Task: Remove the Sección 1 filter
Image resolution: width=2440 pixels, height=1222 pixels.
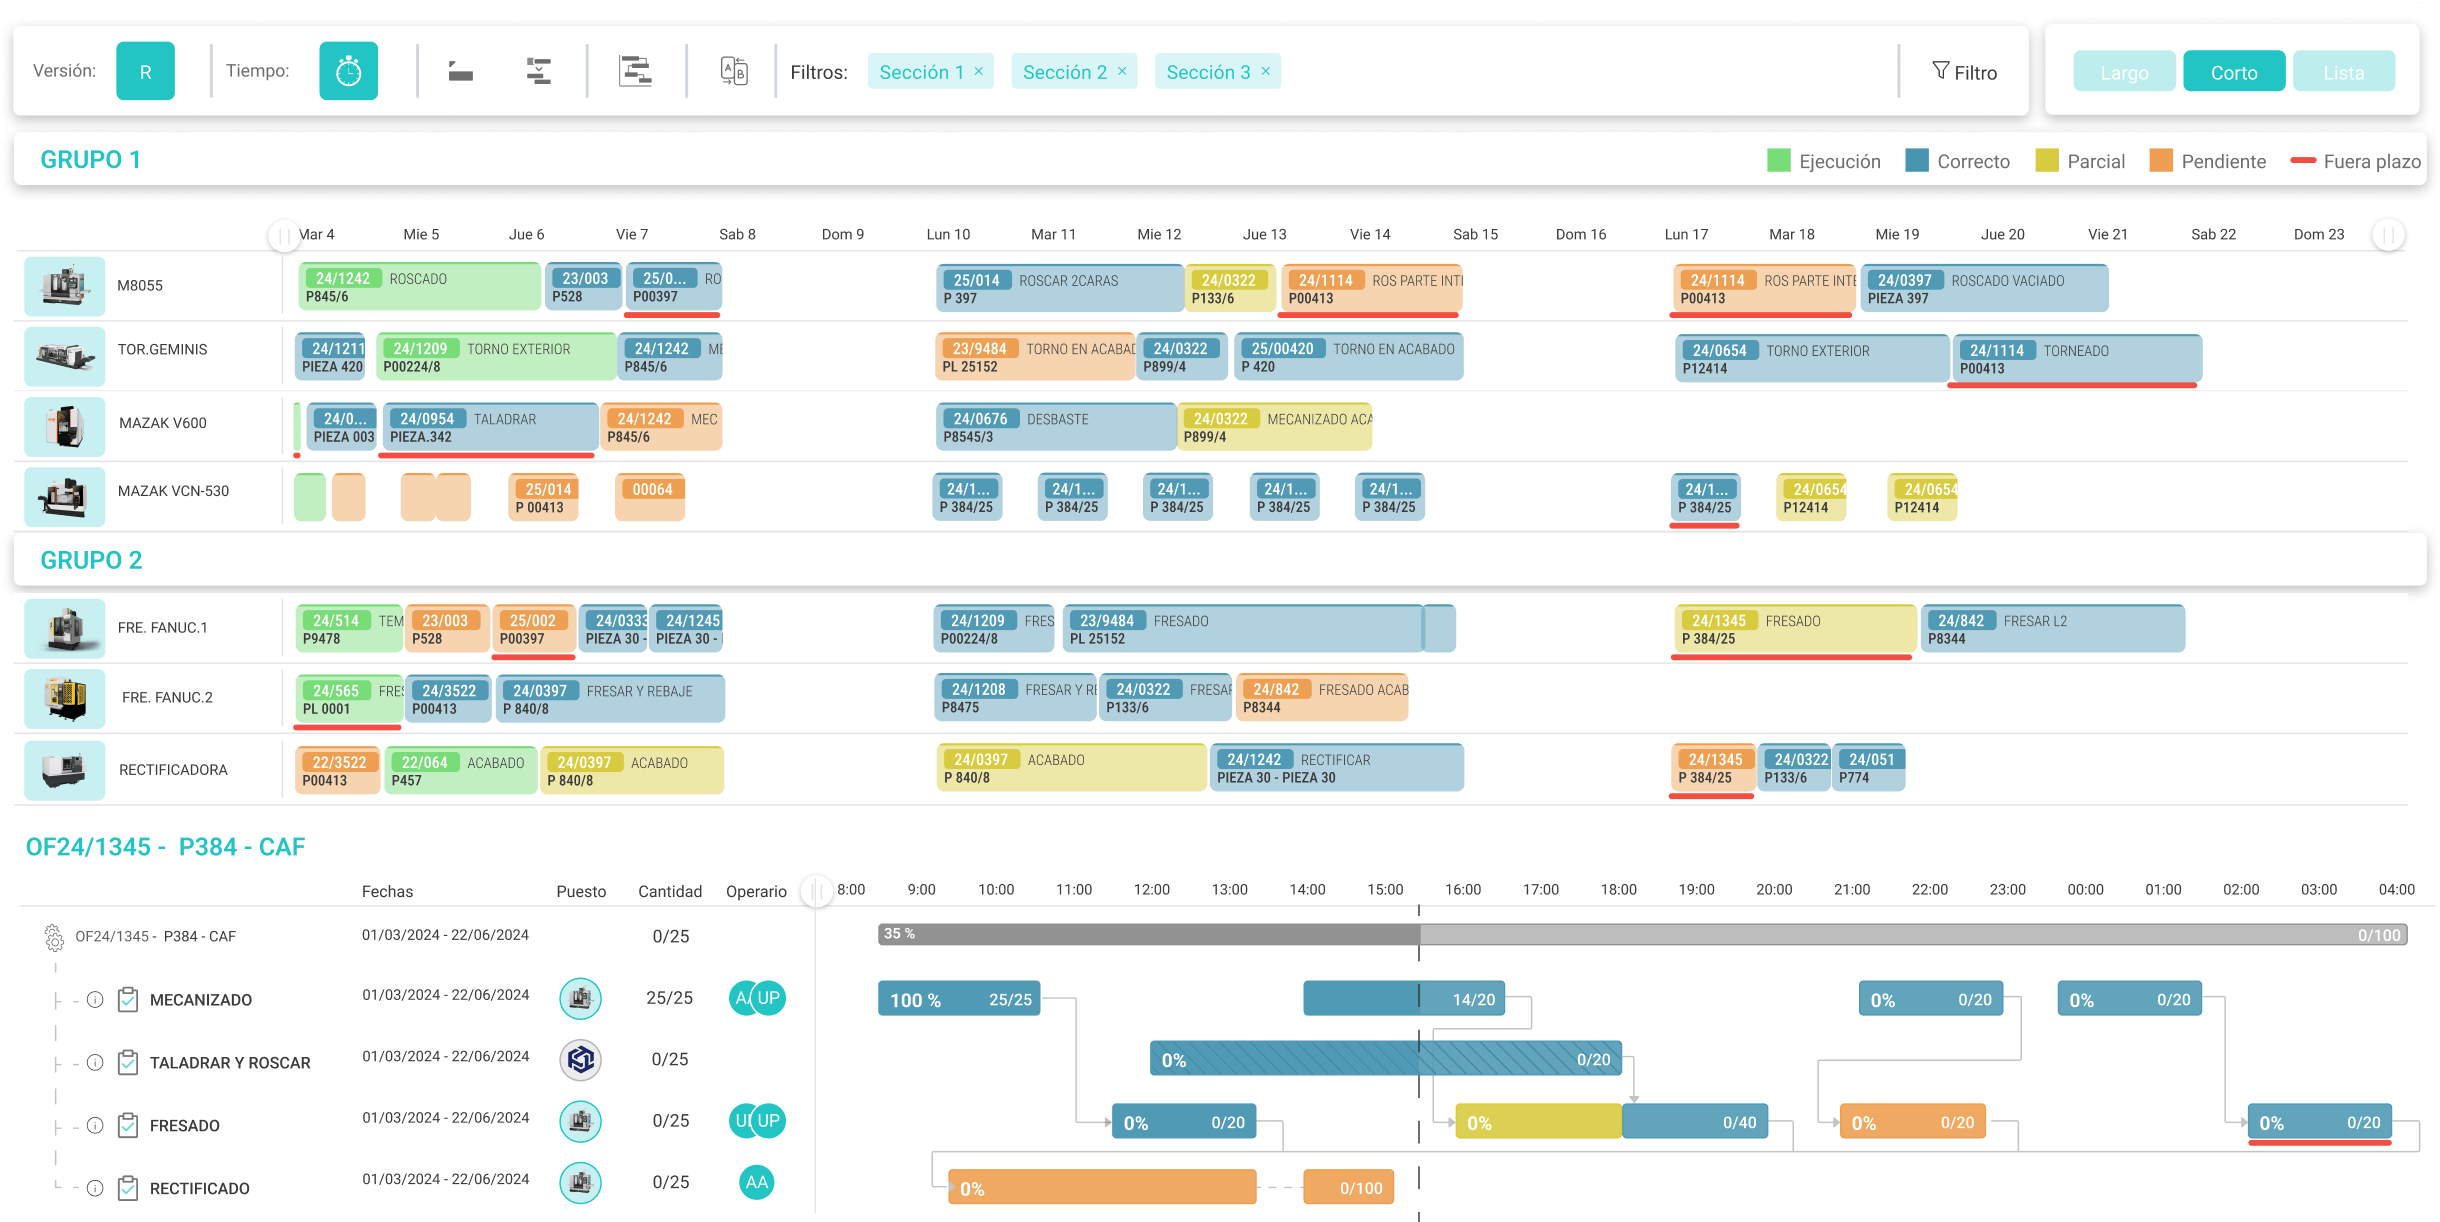Action: (979, 71)
